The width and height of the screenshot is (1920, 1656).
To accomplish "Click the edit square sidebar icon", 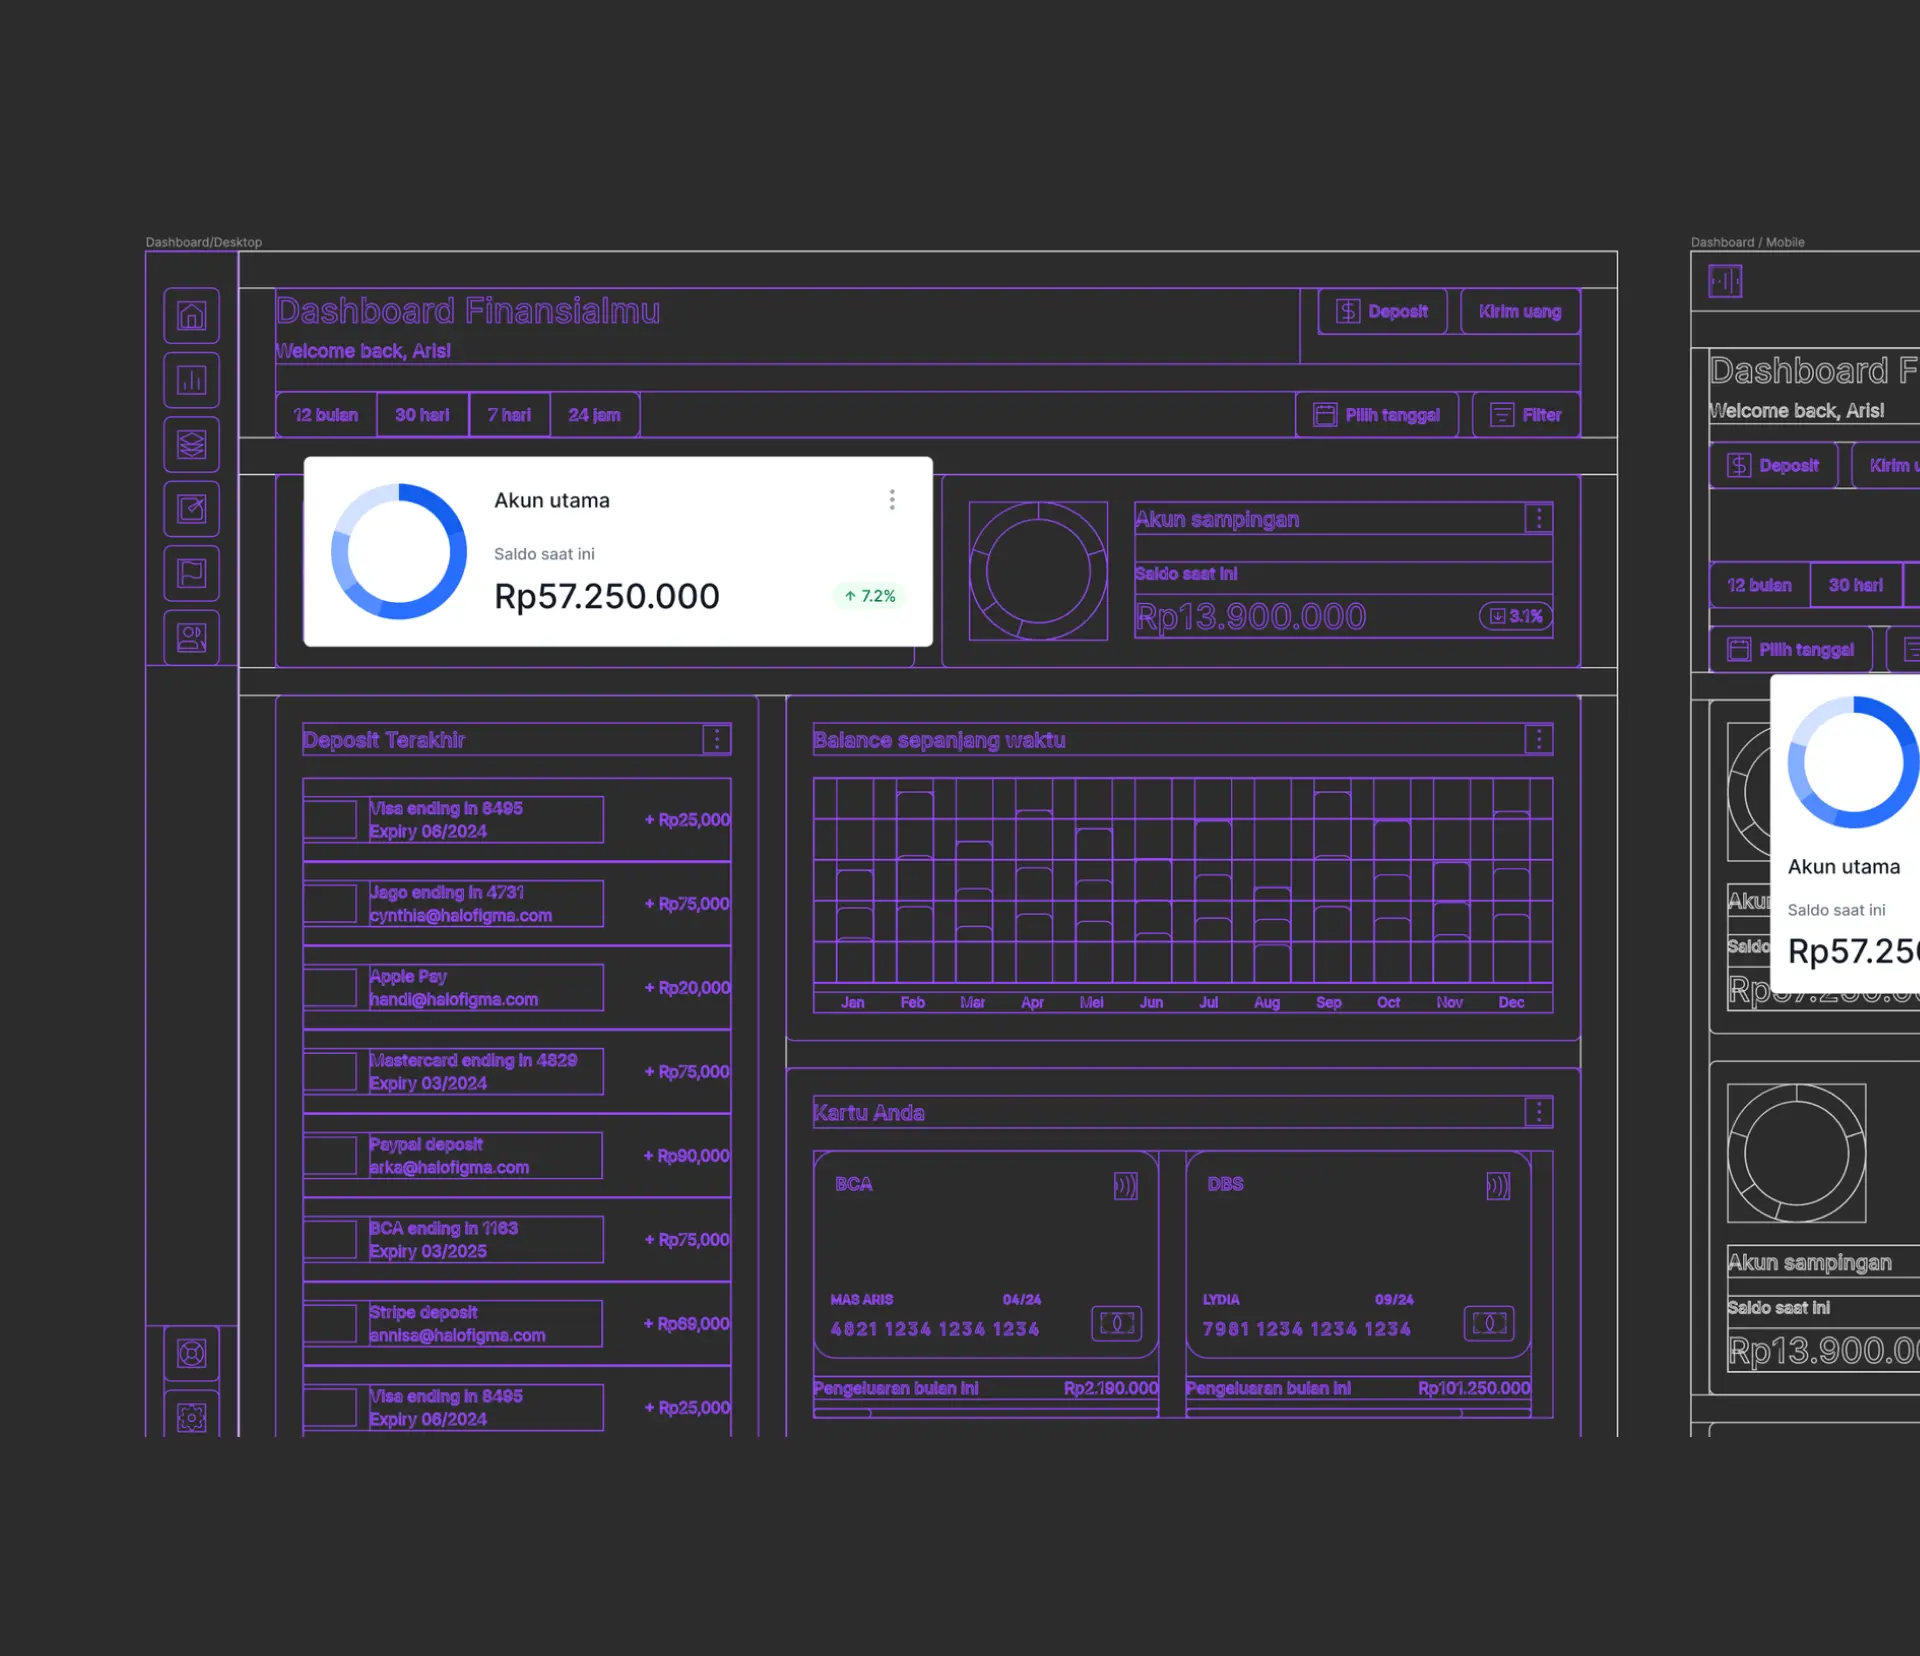I will click(191, 509).
